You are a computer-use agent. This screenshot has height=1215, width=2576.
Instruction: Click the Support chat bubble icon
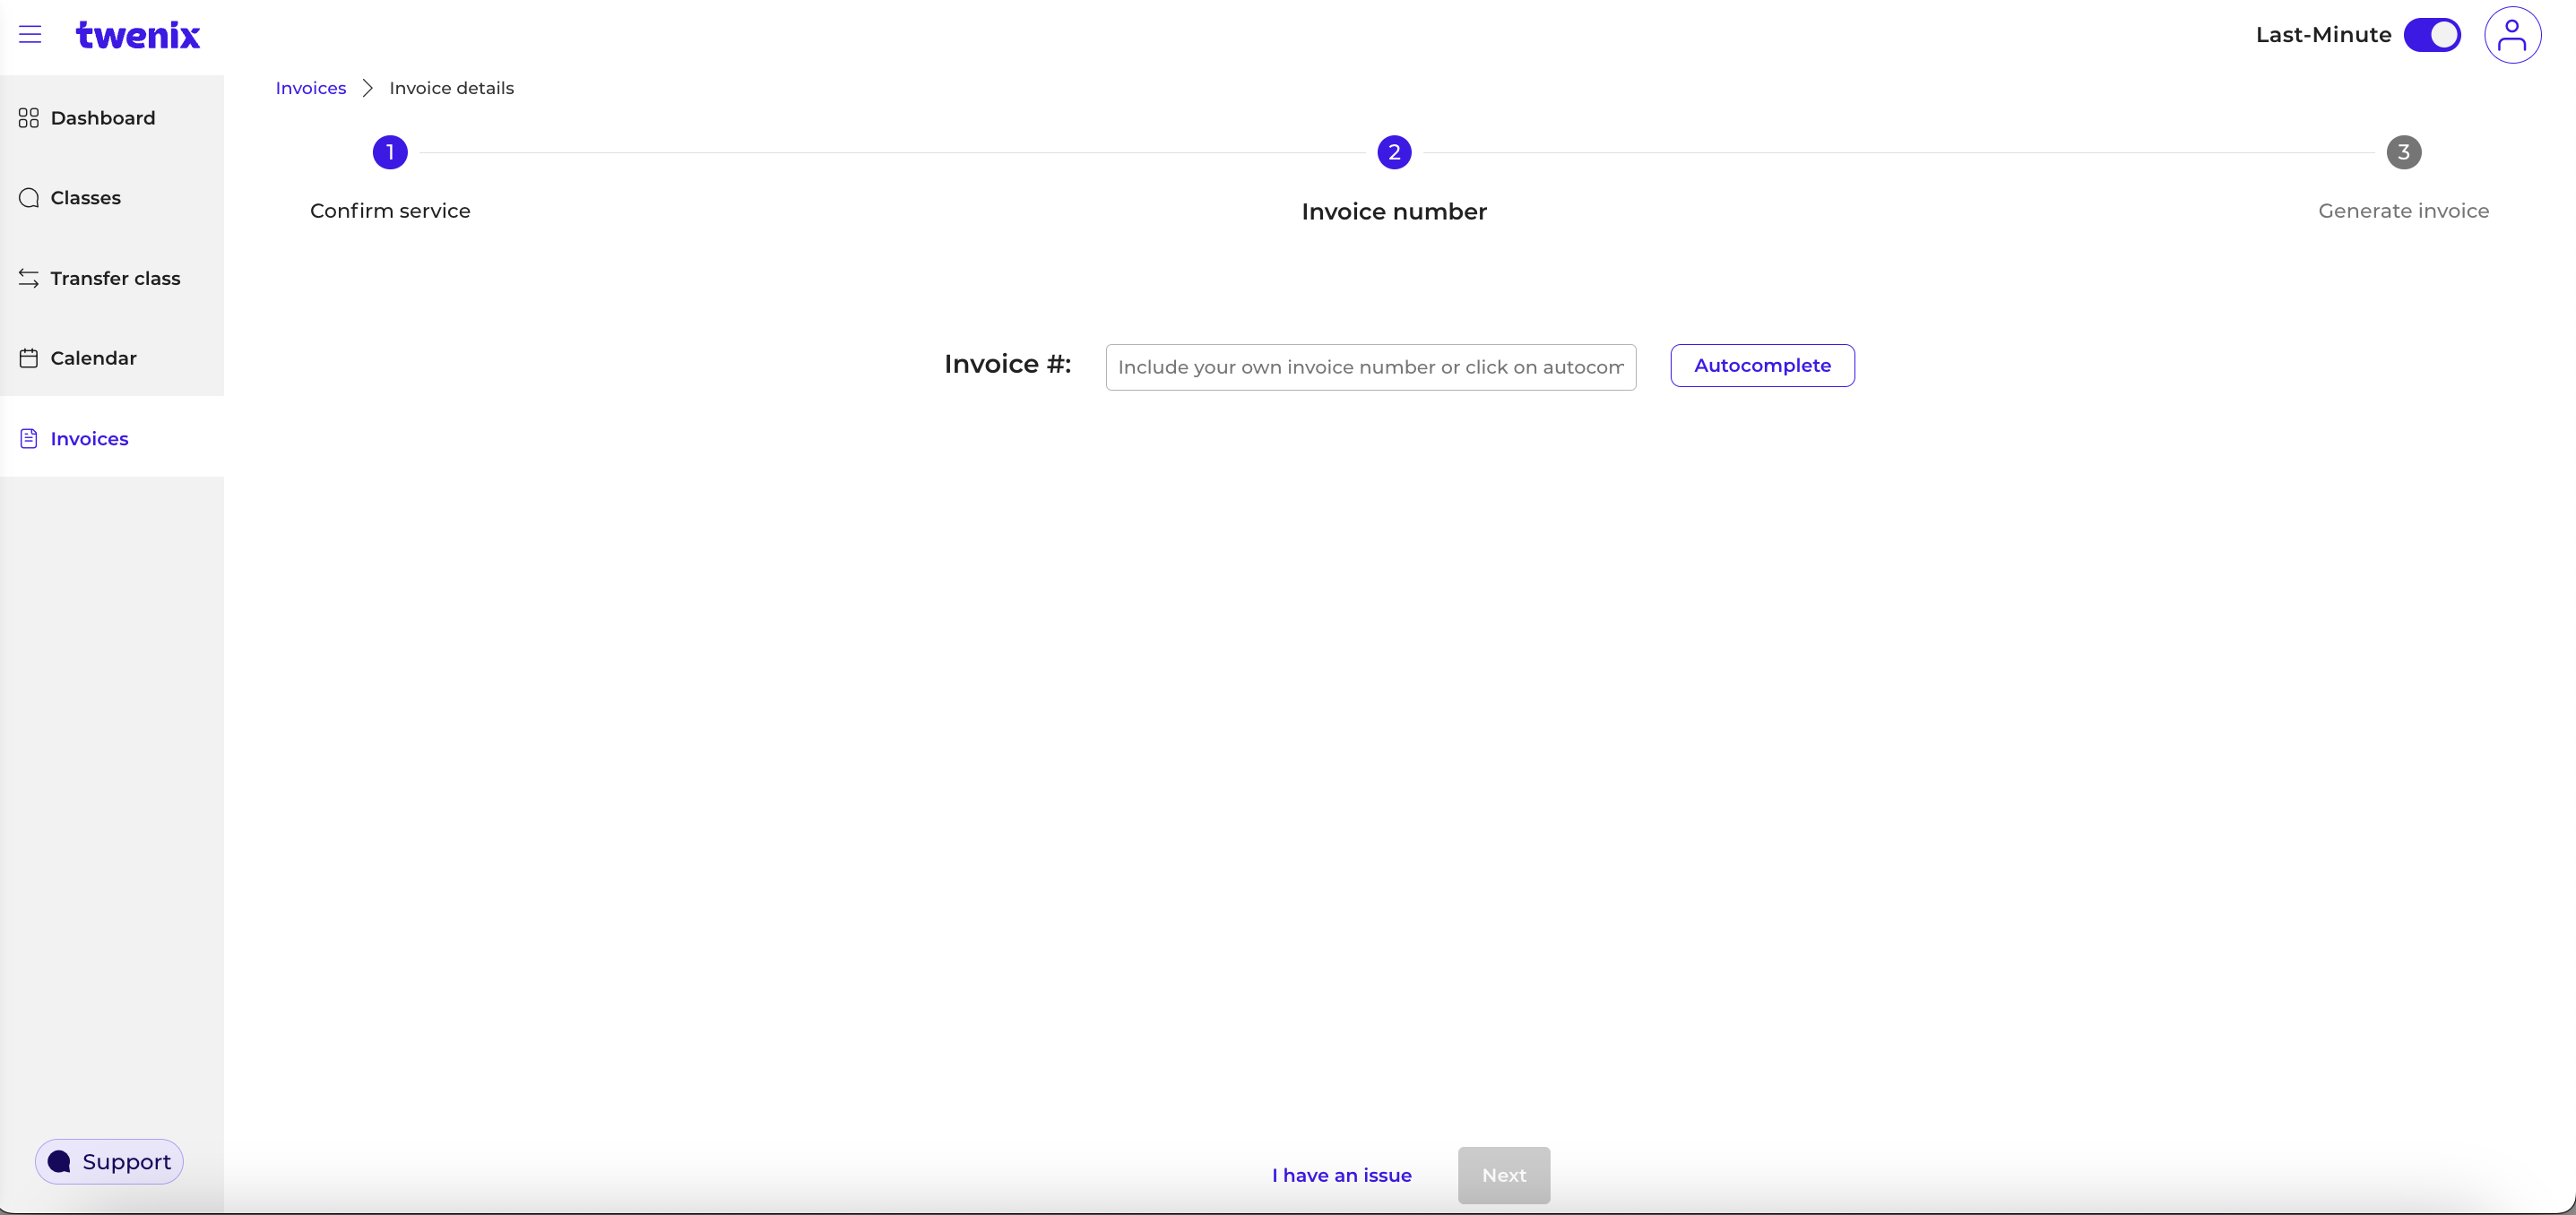point(60,1161)
